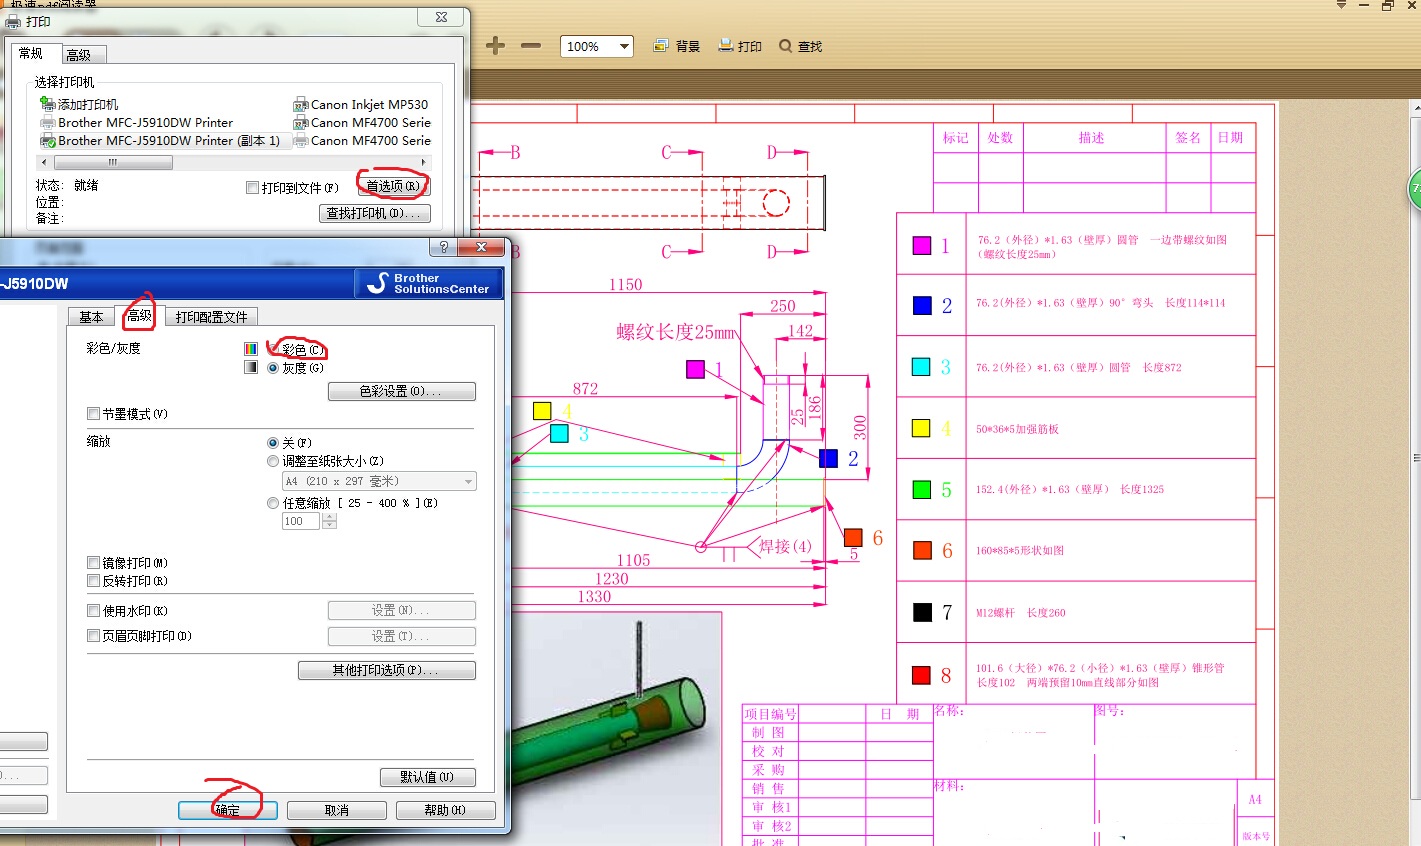Viewport: 1421px width, 846px height.
Task: Select the 彩色 color radio button
Action: click(273, 350)
